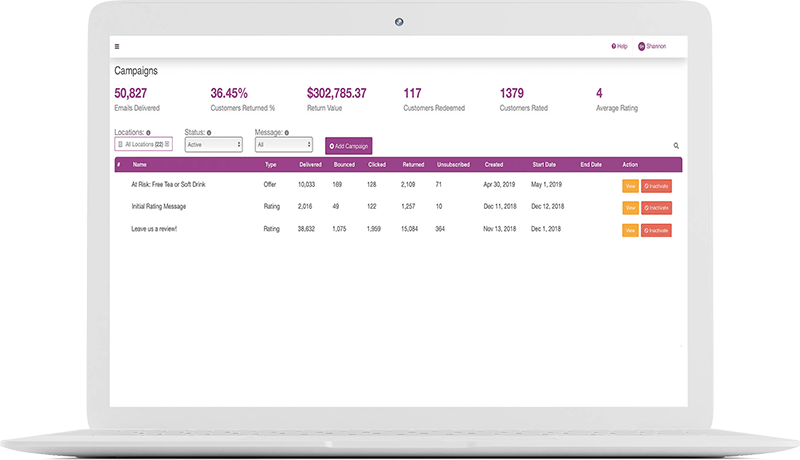Open the Shannon user avatar menu

(x=641, y=46)
